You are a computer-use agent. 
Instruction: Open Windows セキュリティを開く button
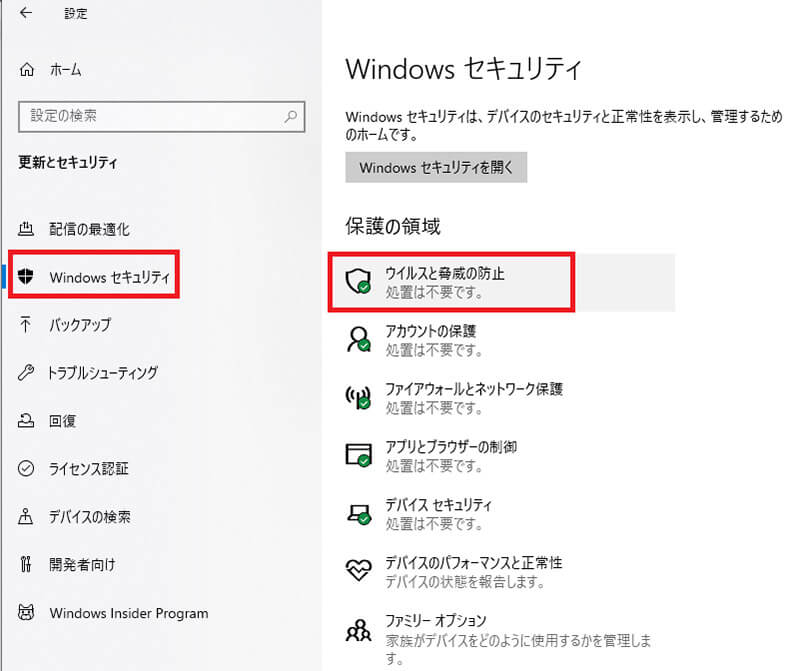pyautogui.click(x=436, y=167)
